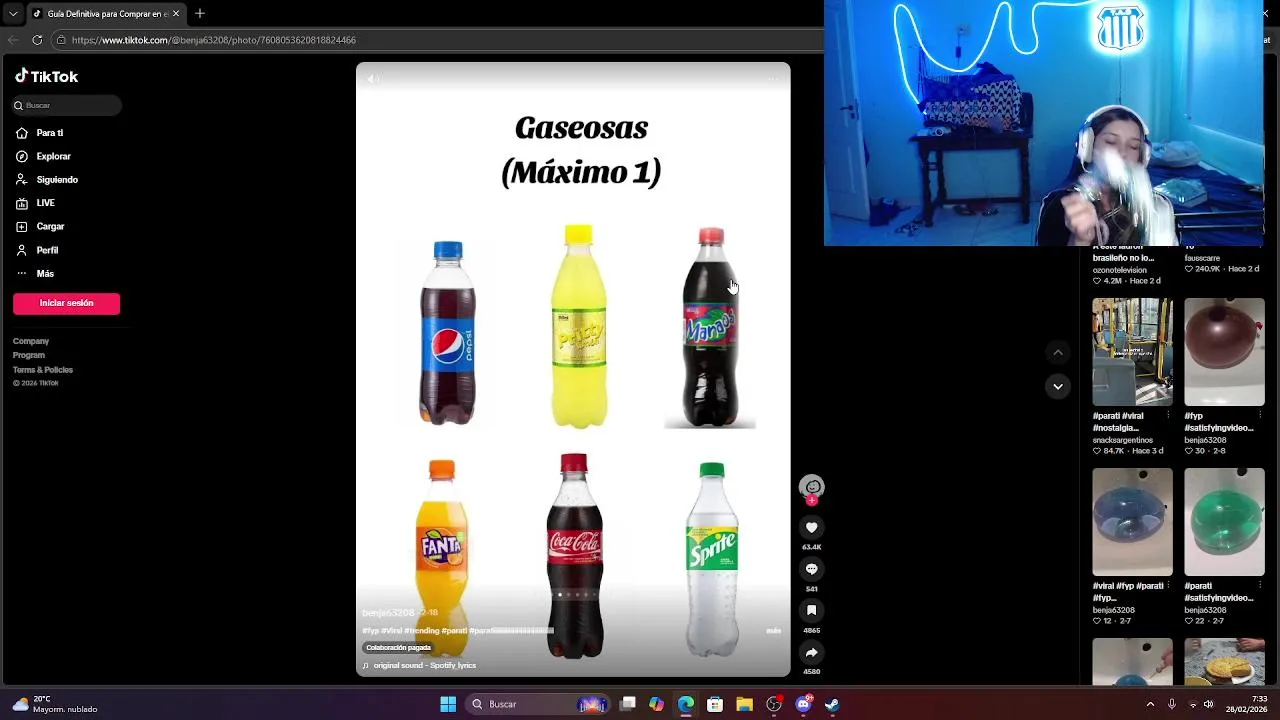Open the #fyp chocolate ball video thumbnail

(x=1224, y=352)
